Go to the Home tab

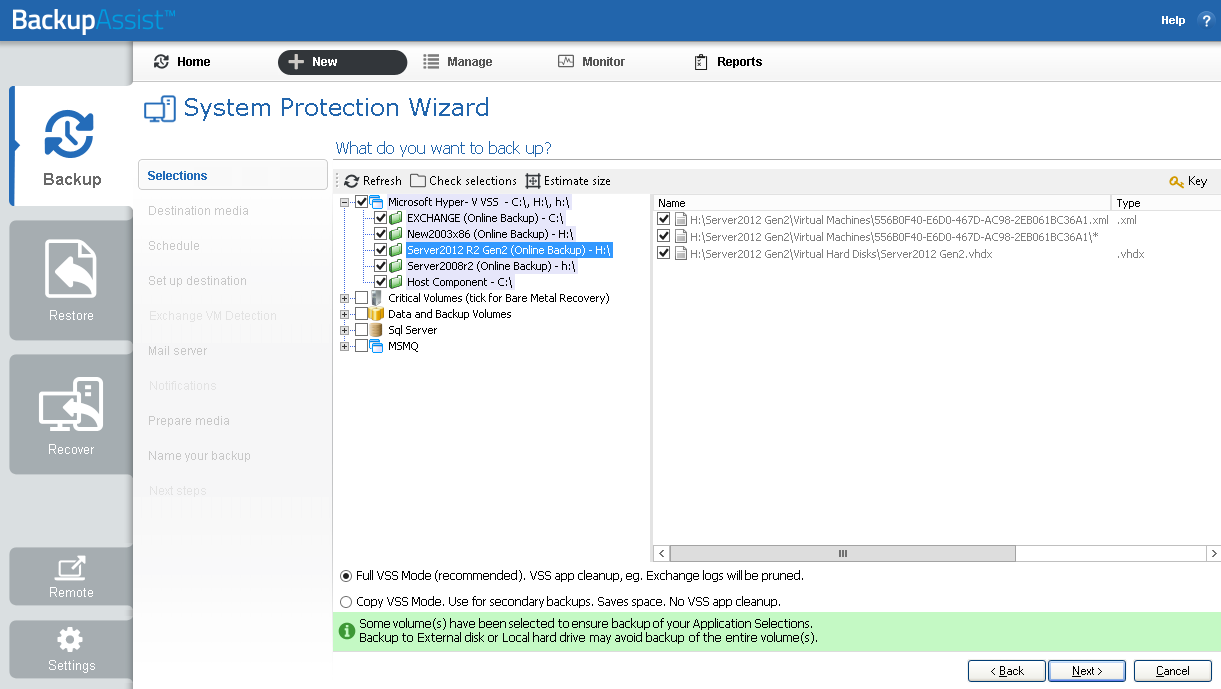(182, 62)
